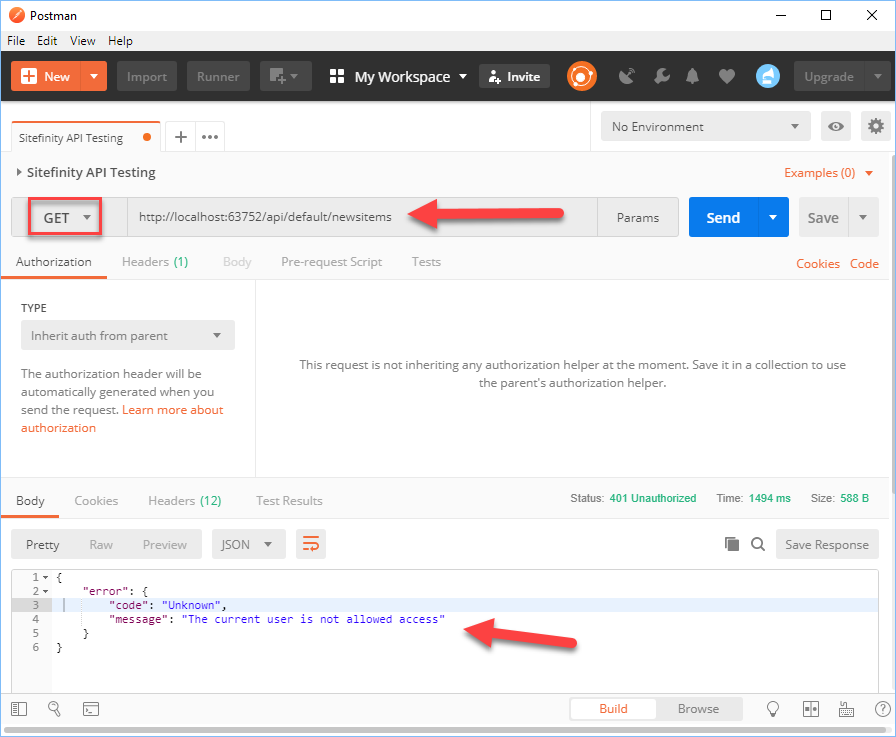
Task: Search within the response body
Action: 758,544
